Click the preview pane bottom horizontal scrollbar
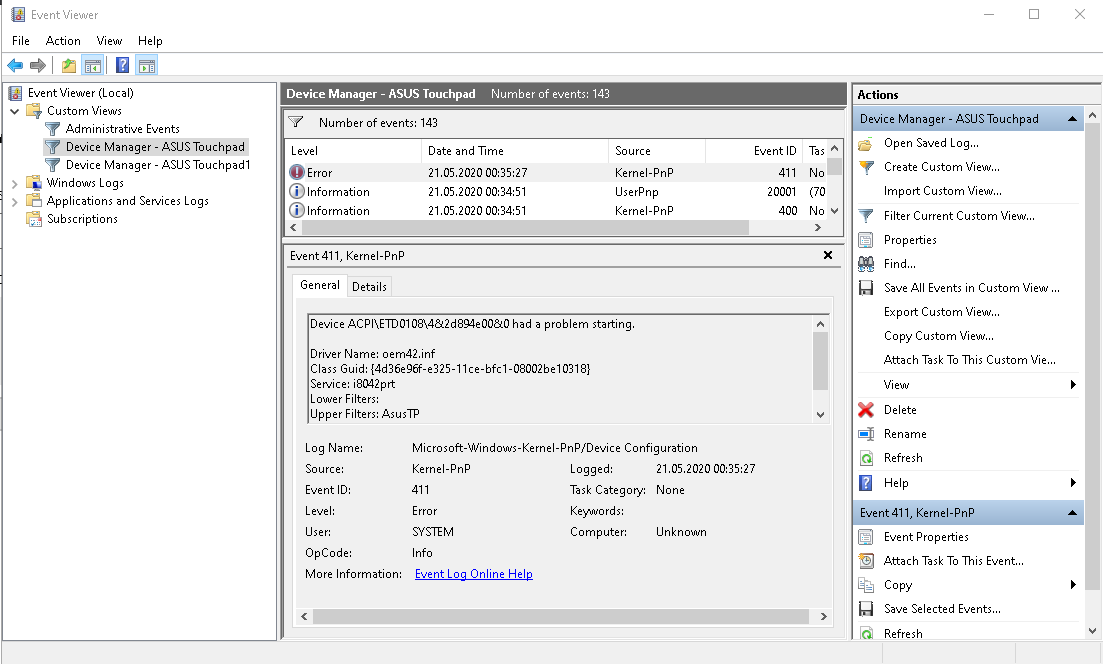The image size is (1103, 664). coord(561,616)
